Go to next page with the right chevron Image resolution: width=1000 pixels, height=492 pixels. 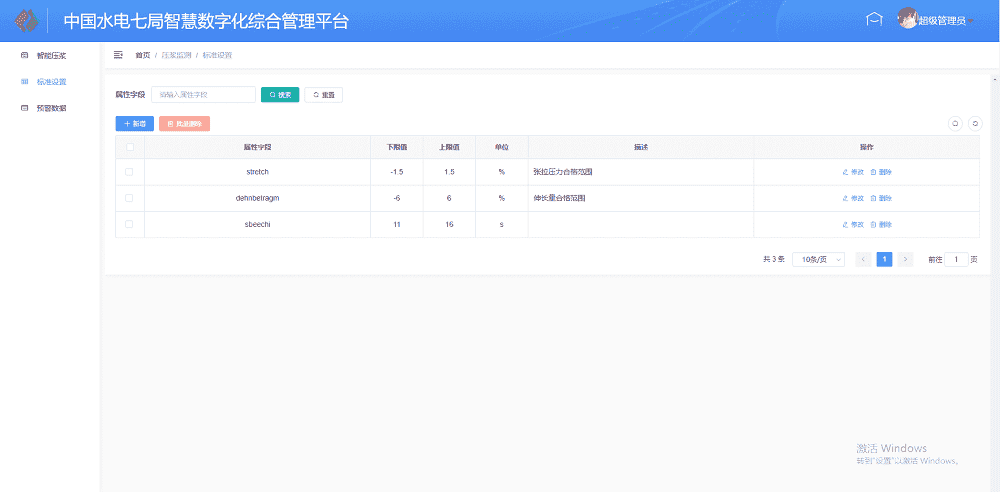click(x=906, y=259)
